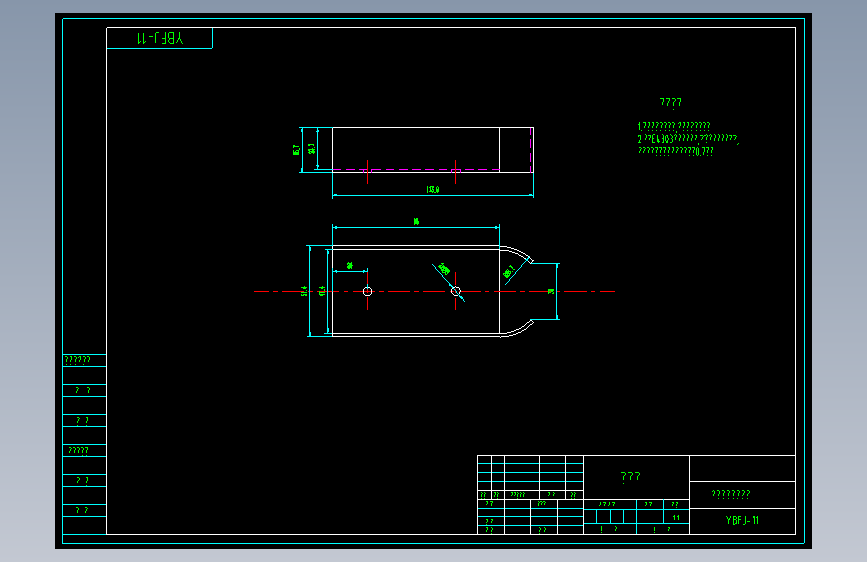Select the large '???' part name in title block
The height and width of the screenshot is (562, 867).
click(630, 476)
